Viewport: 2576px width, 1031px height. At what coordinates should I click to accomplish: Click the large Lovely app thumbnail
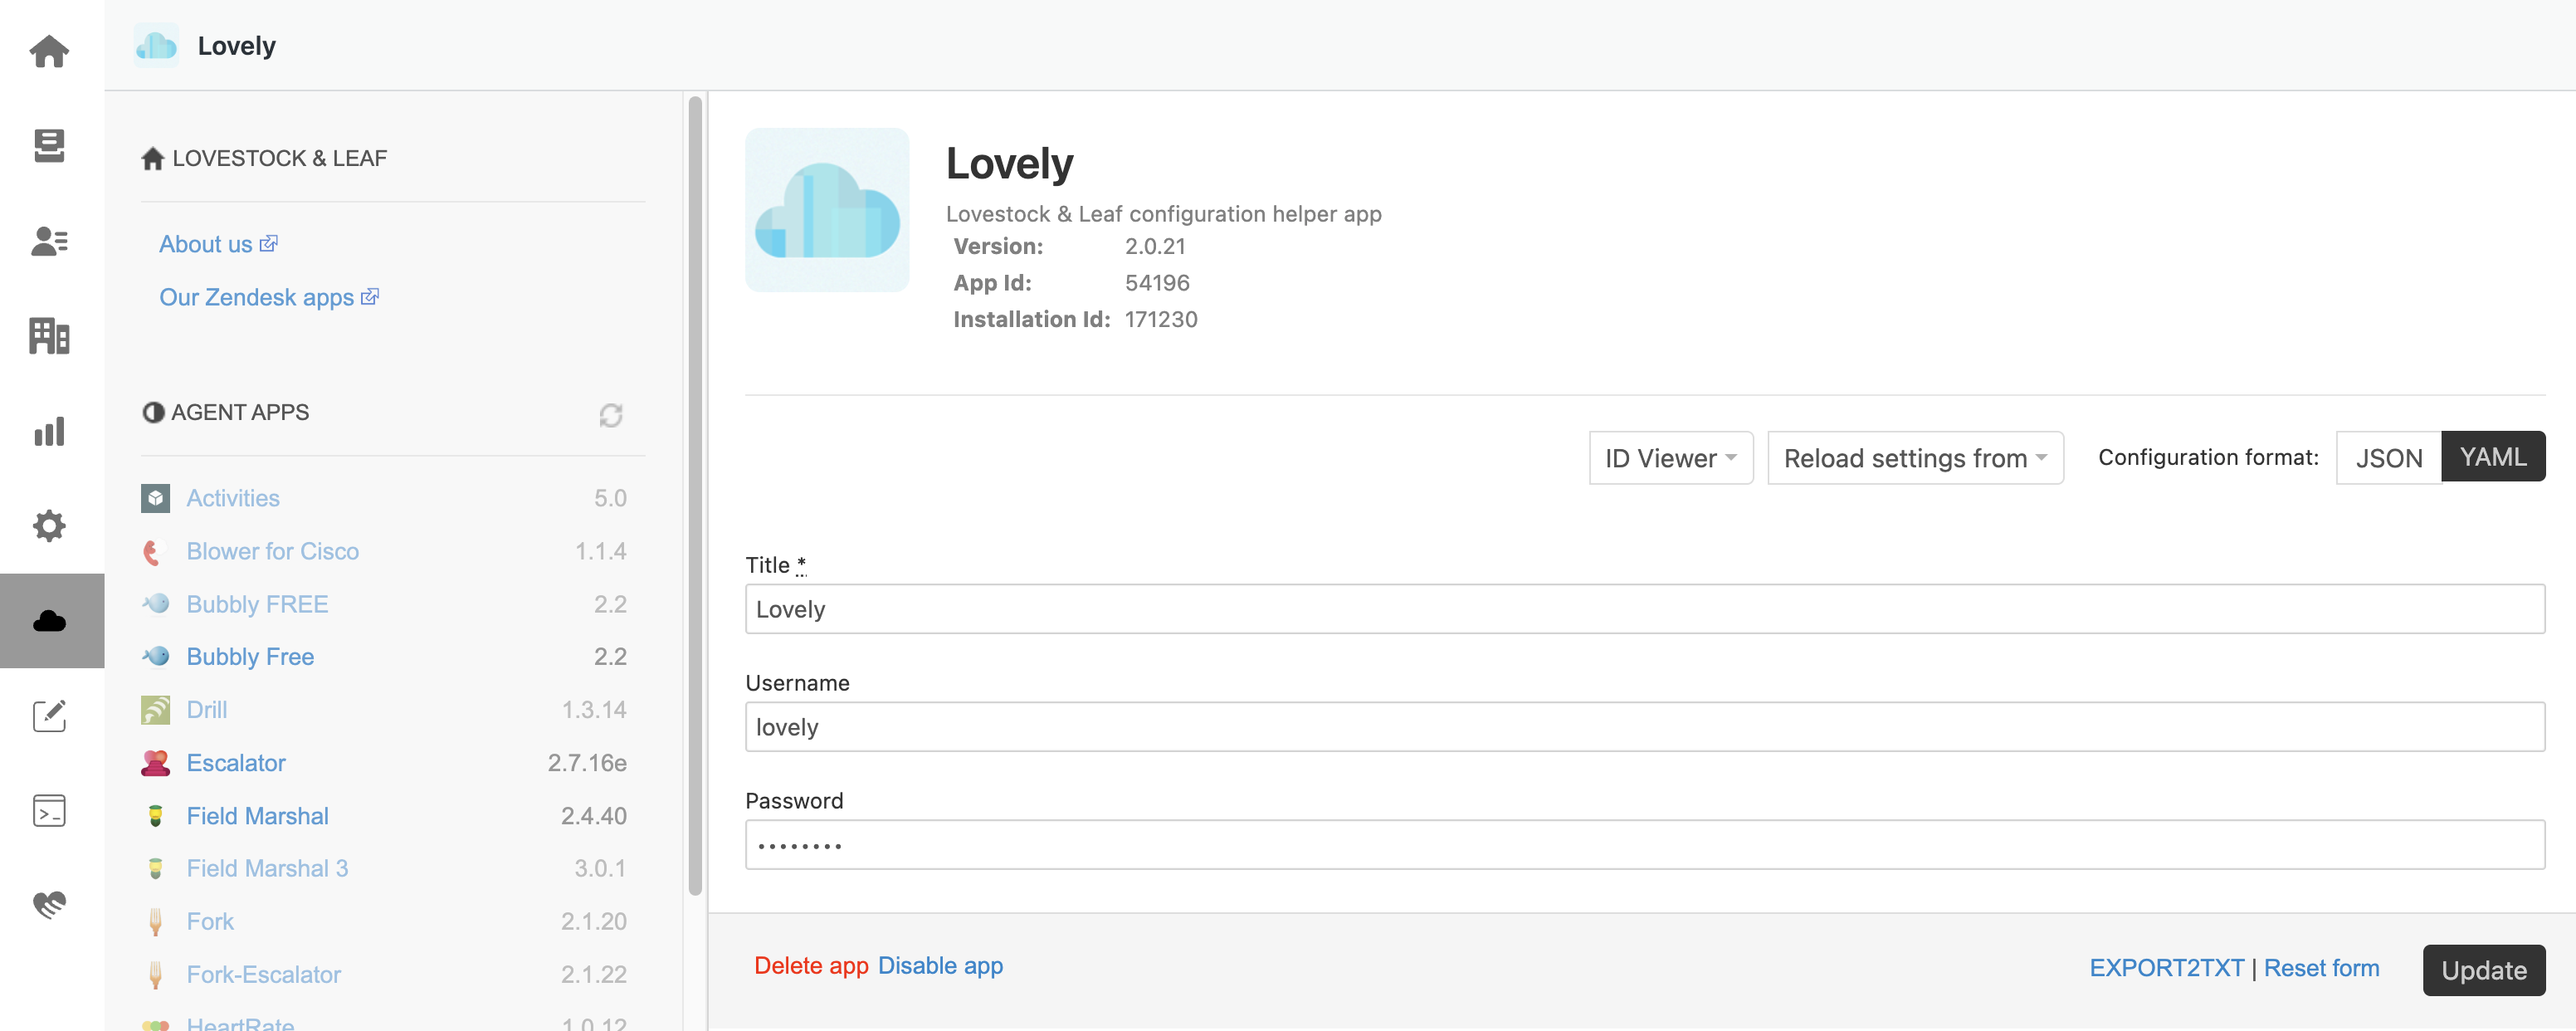pyautogui.click(x=827, y=210)
